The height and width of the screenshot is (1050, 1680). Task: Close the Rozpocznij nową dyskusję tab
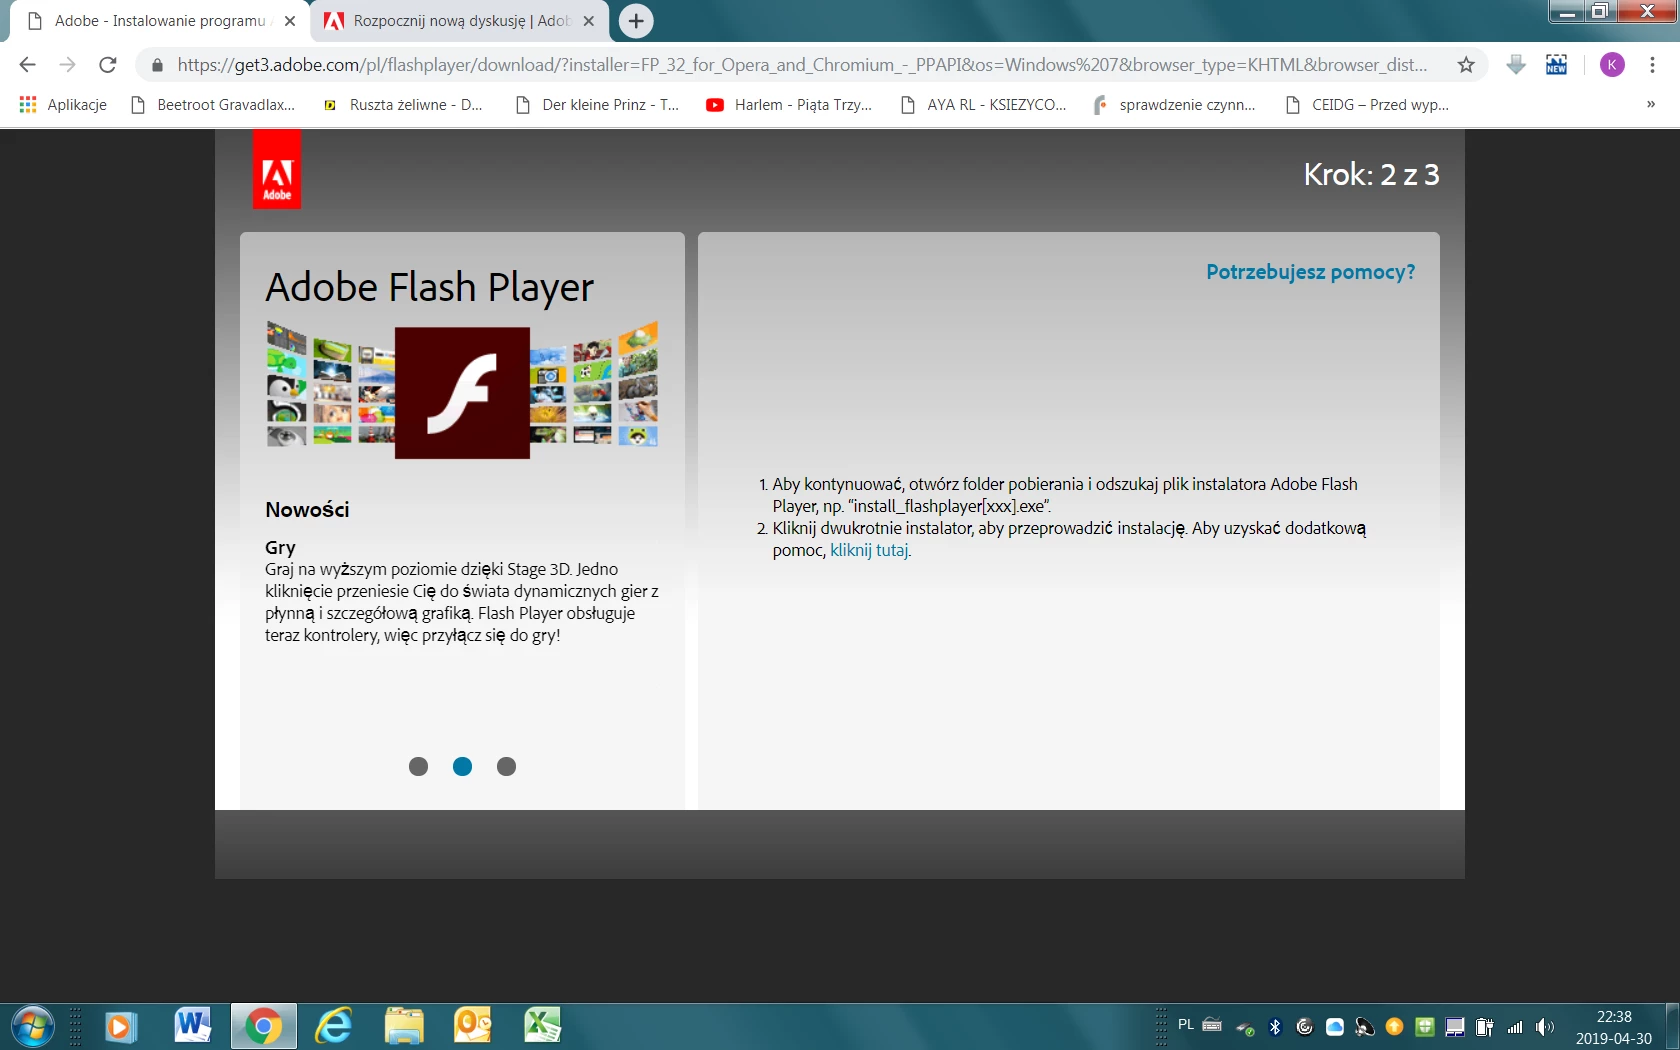coord(589,21)
